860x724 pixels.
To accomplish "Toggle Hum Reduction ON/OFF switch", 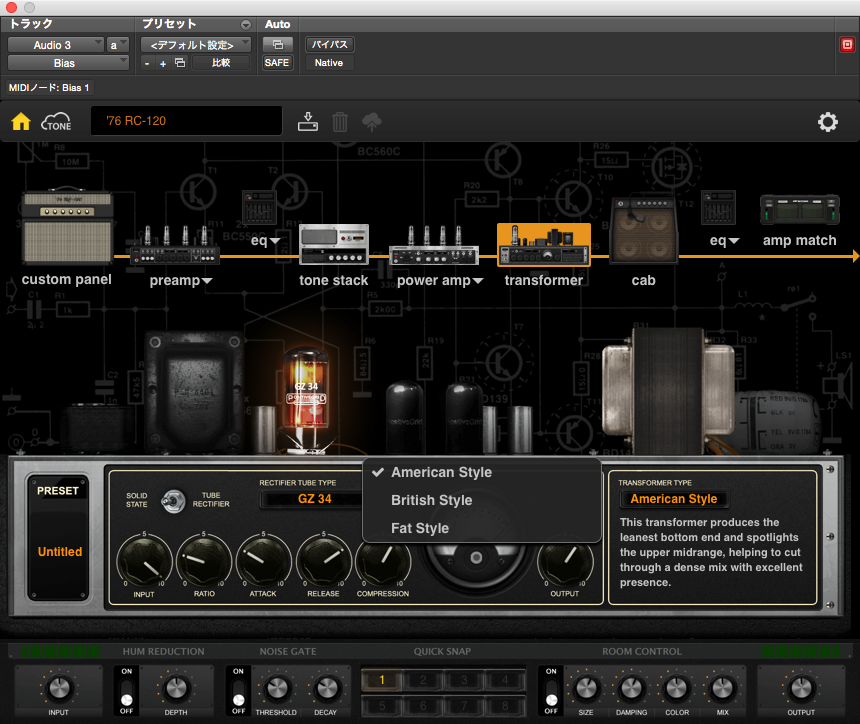I will pyautogui.click(x=127, y=691).
